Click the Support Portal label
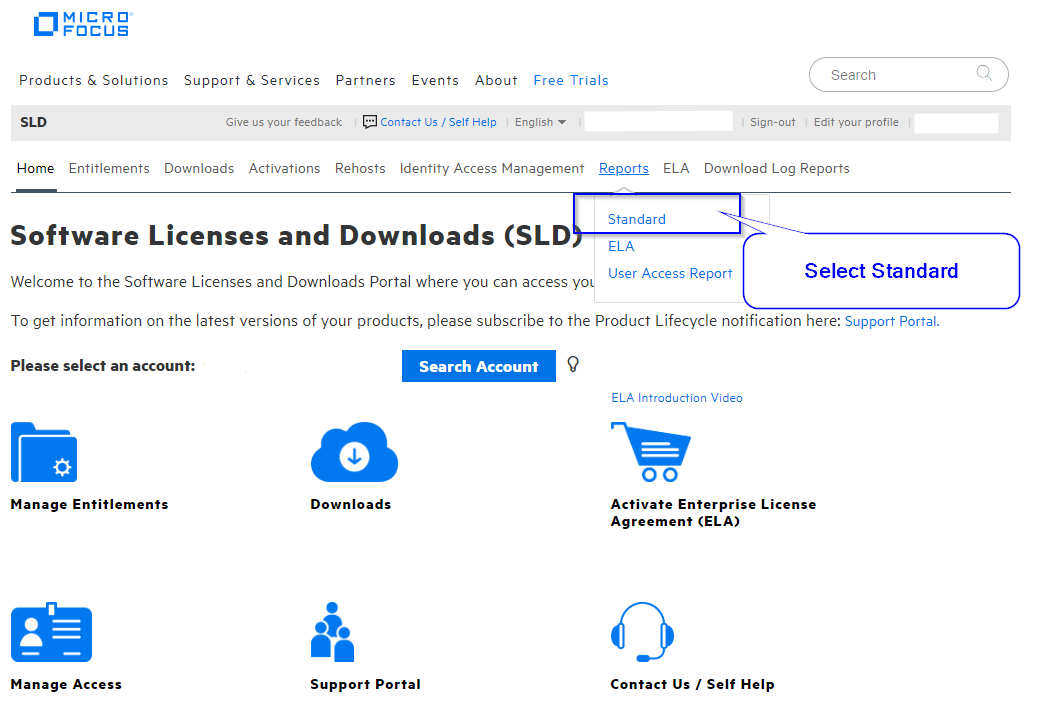The width and height of the screenshot is (1037, 713). 365,684
